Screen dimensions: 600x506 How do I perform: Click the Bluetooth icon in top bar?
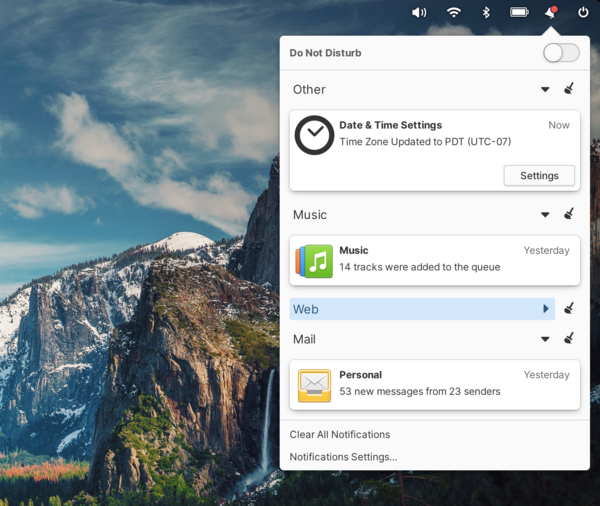coord(486,12)
